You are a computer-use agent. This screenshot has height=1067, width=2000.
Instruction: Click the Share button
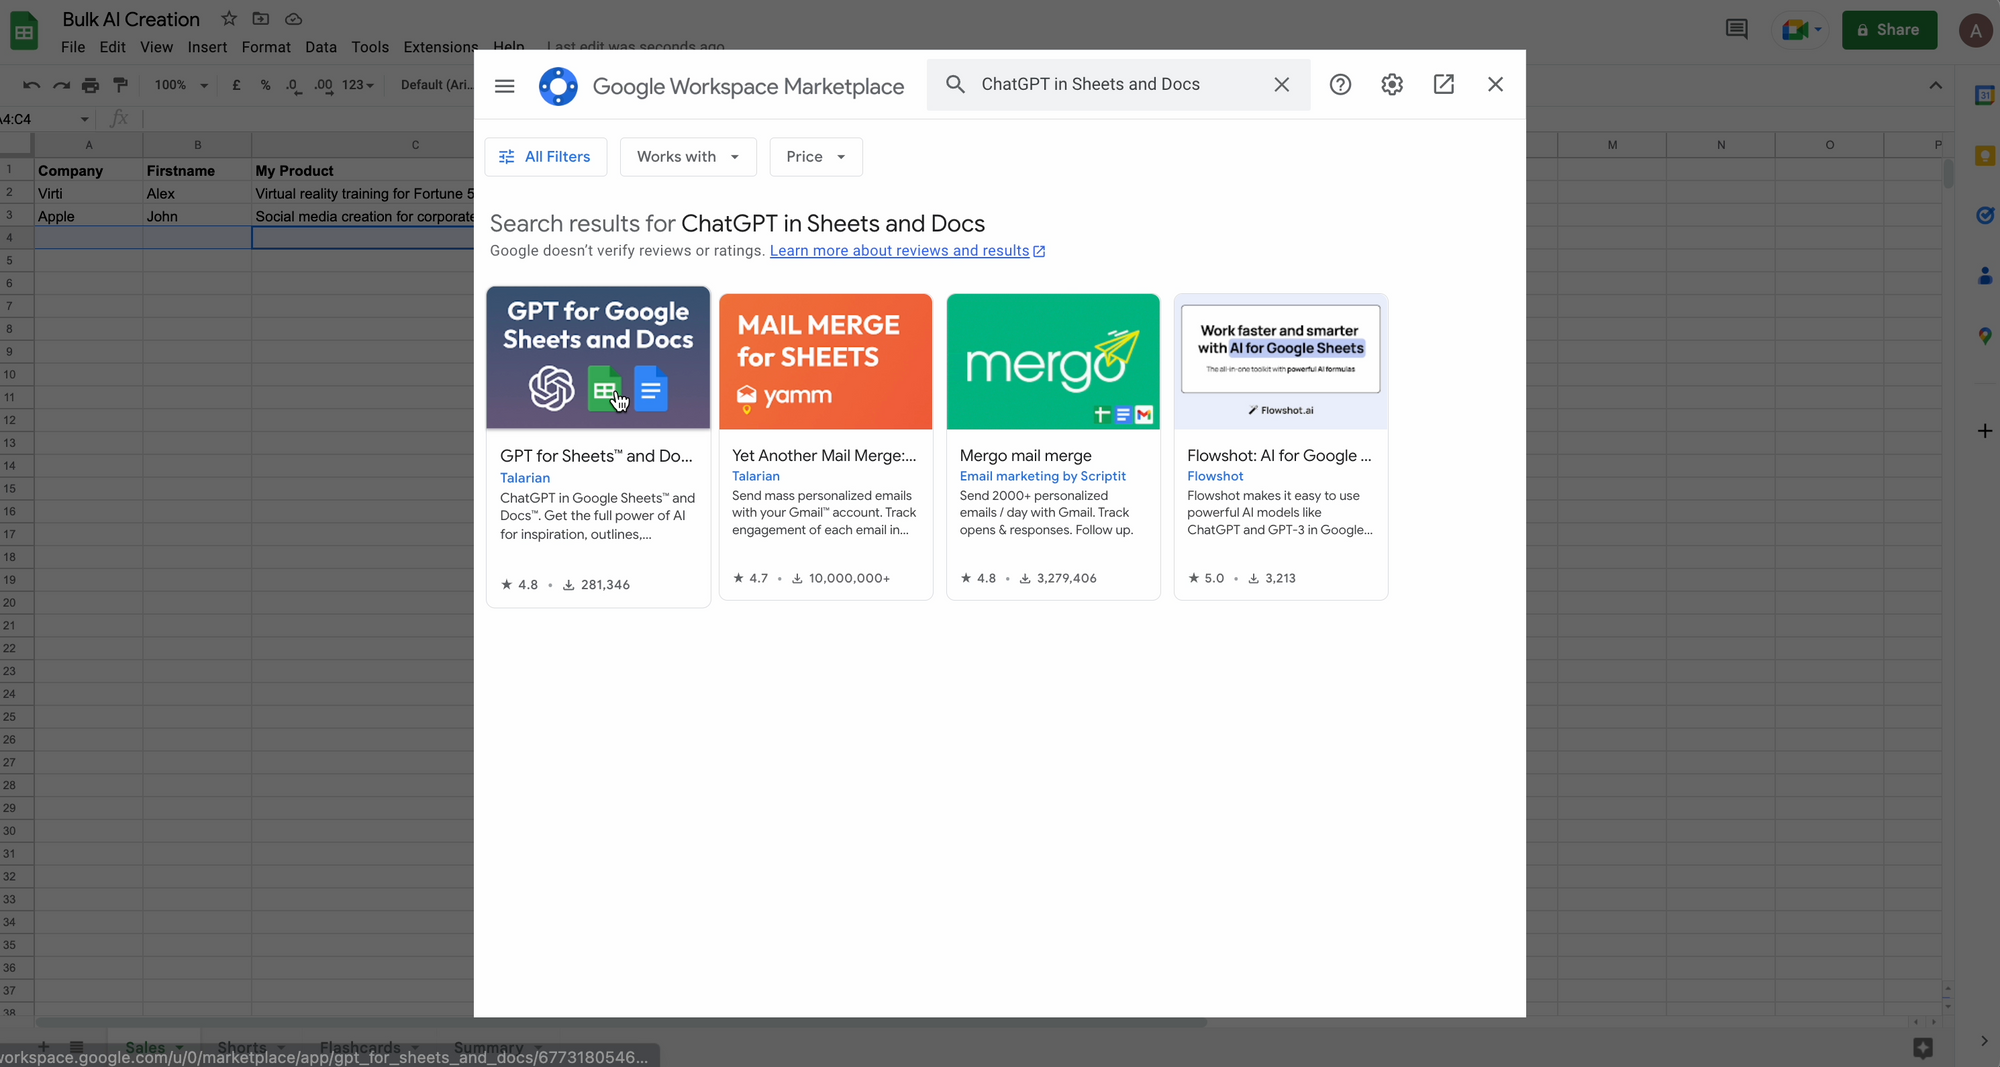(1889, 30)
